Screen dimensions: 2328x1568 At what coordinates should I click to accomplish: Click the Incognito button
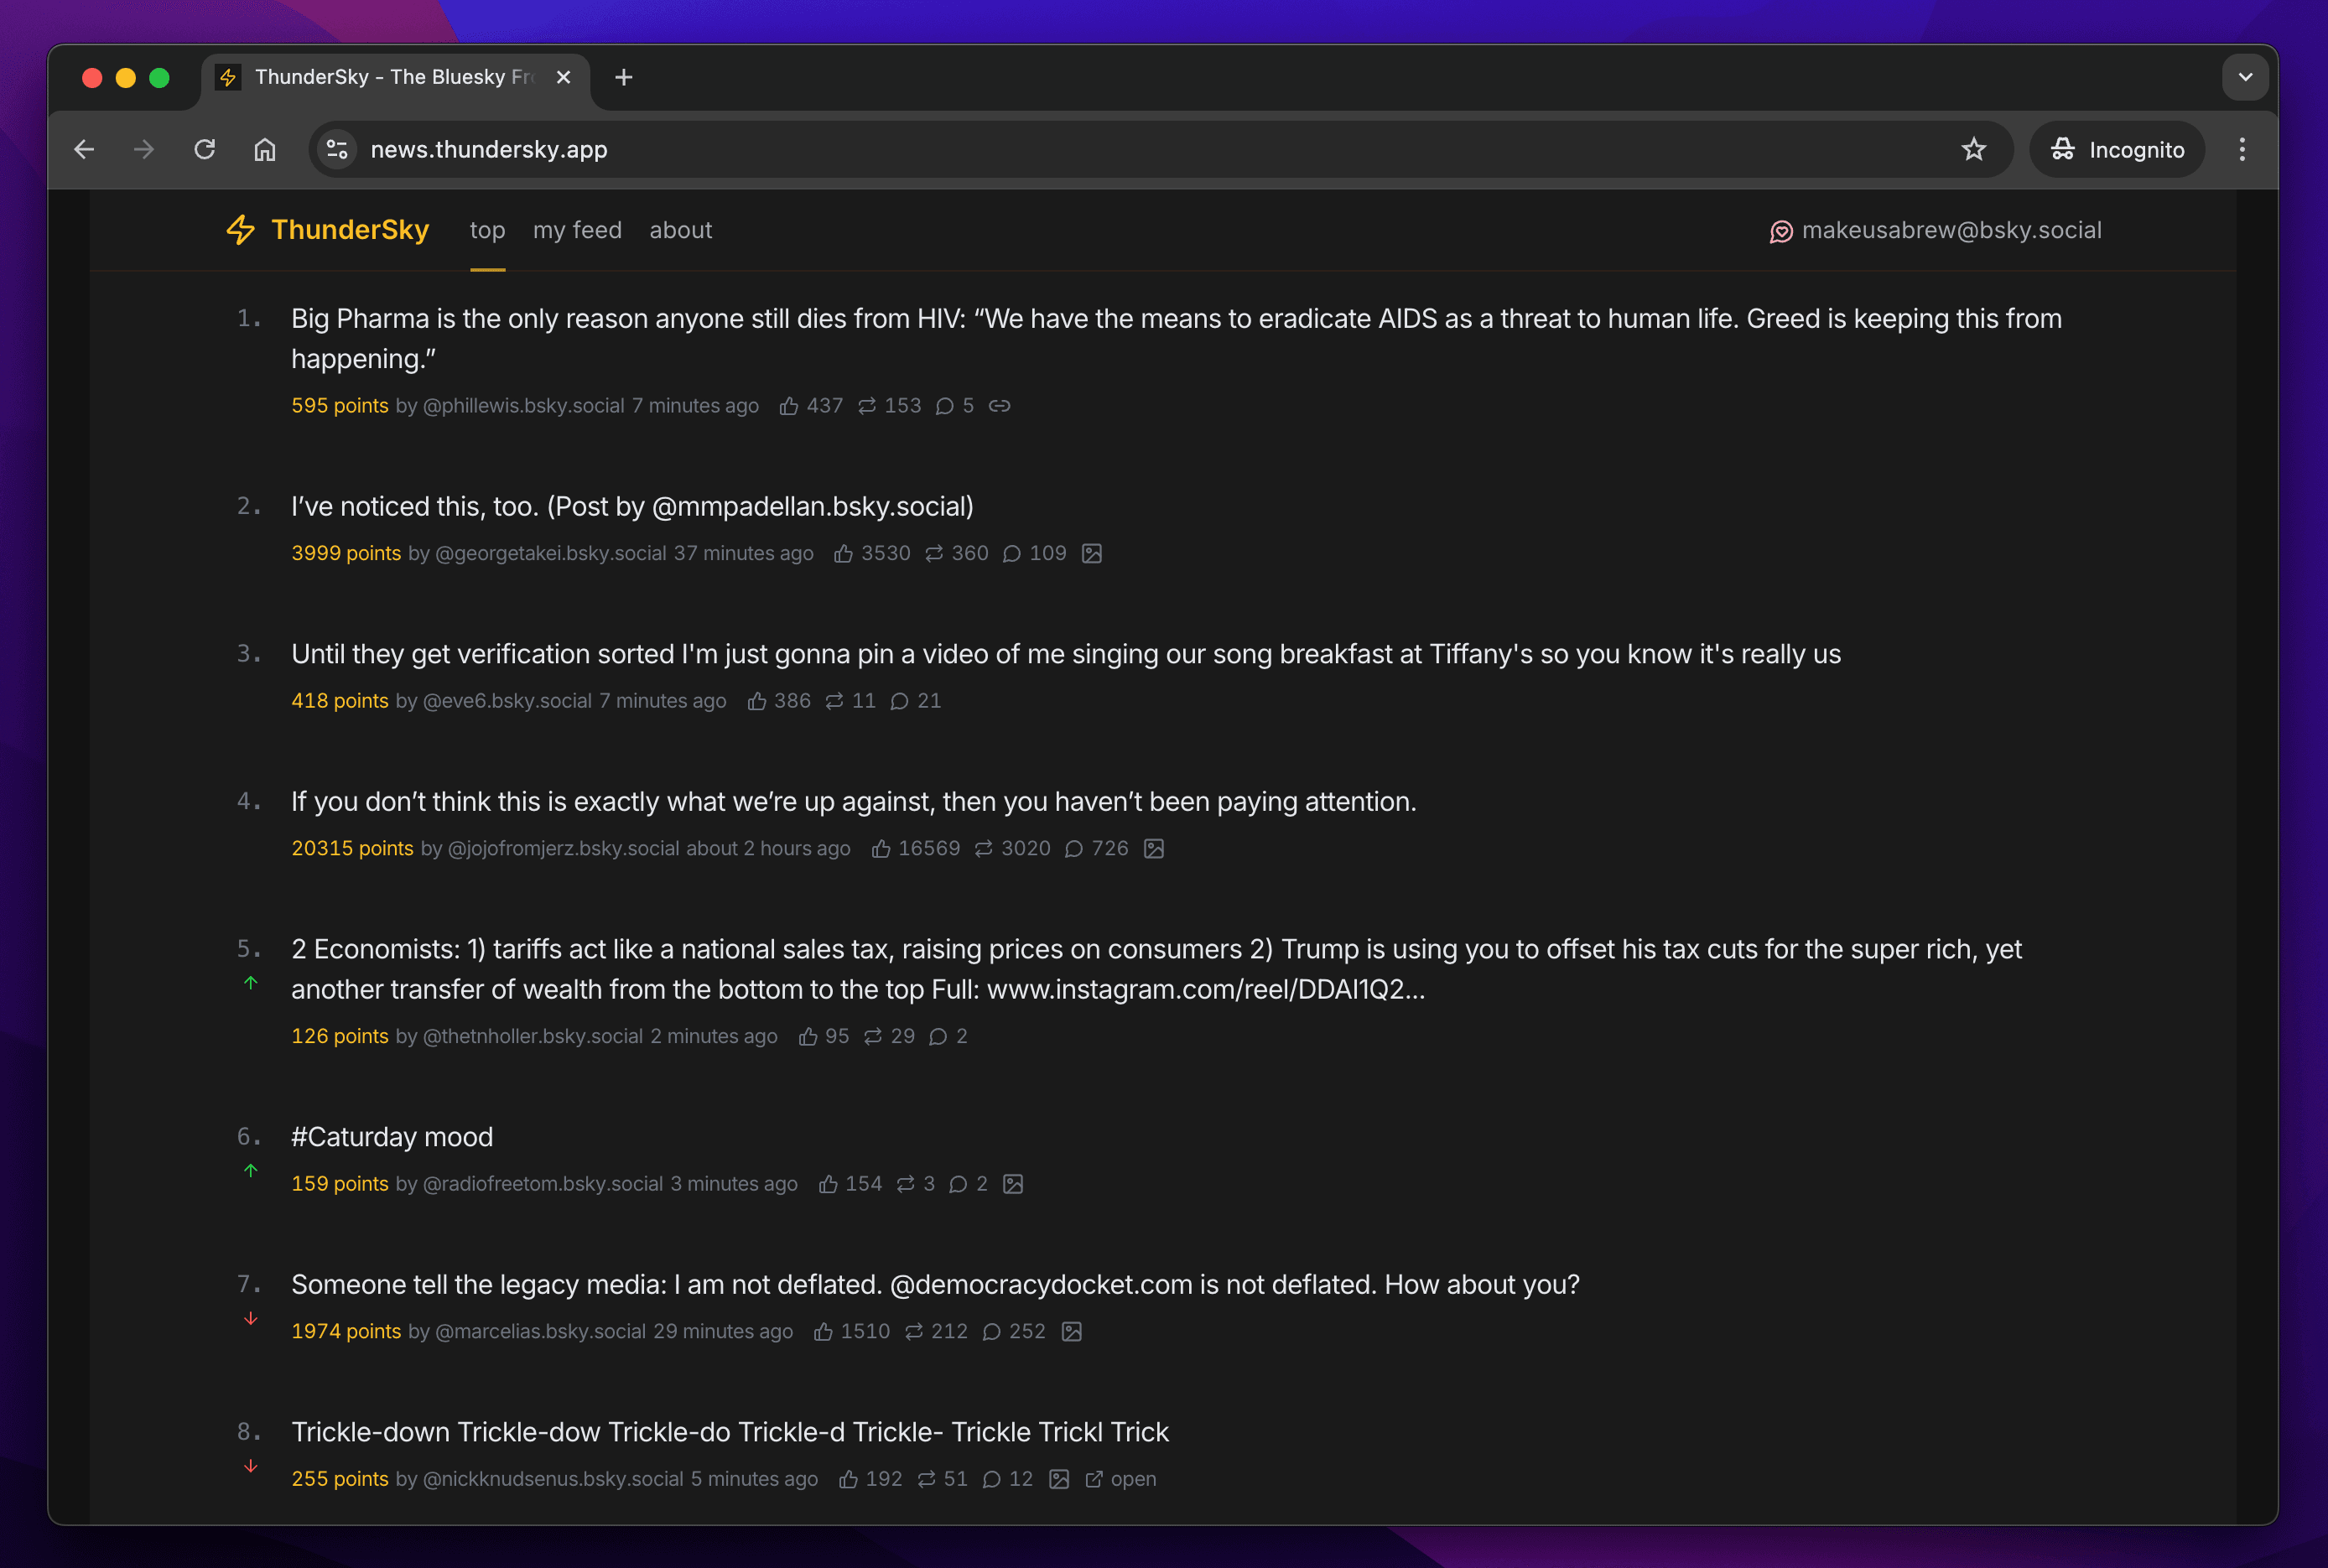(x=2117, y=150)
